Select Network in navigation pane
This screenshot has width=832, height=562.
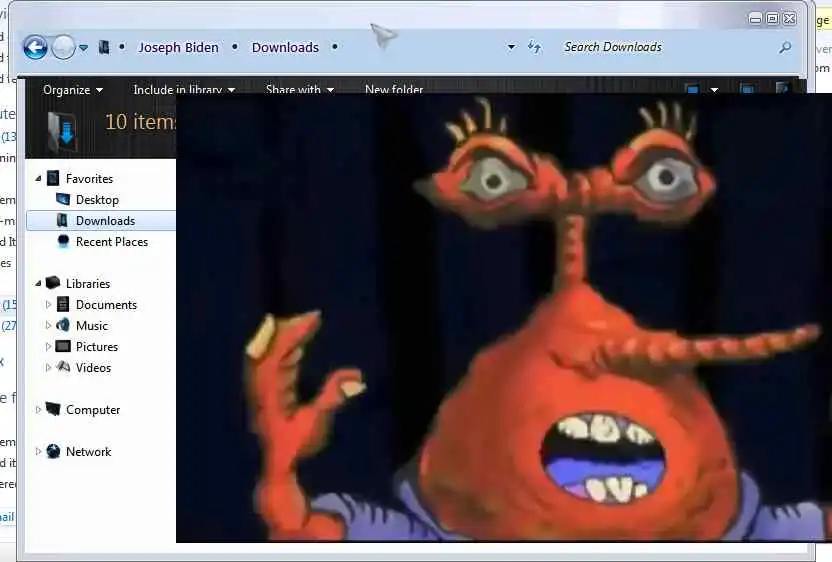89,452
